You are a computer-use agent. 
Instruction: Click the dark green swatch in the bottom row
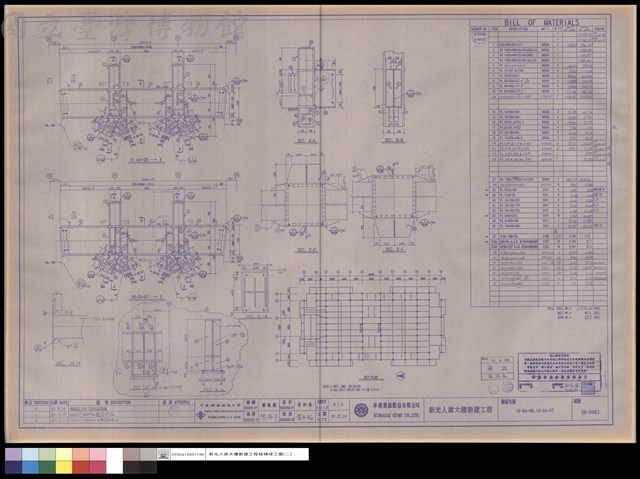47,467
